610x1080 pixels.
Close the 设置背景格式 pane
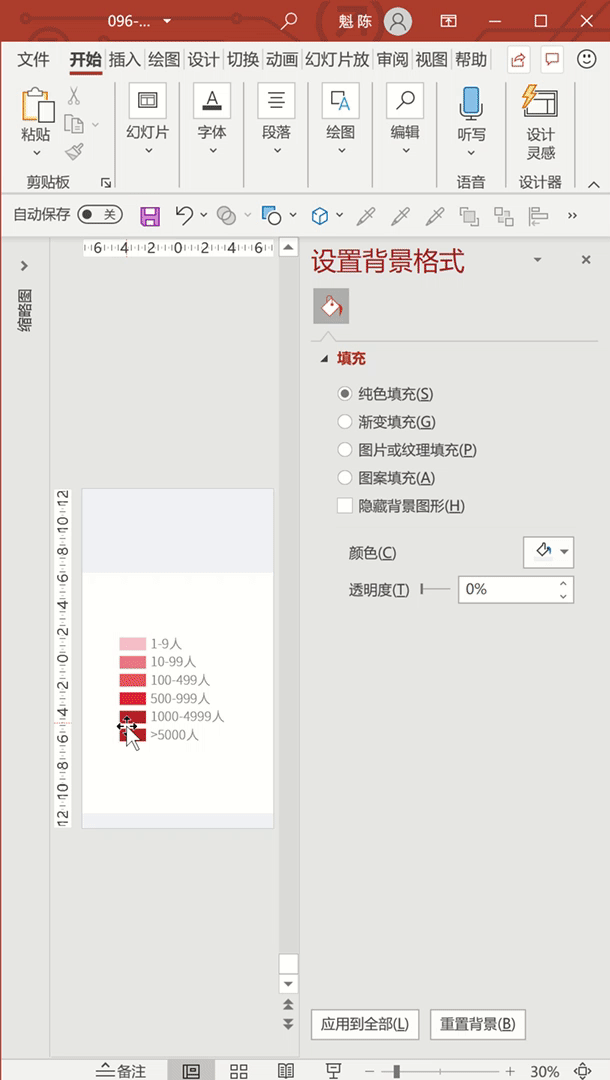pos(586,260)
